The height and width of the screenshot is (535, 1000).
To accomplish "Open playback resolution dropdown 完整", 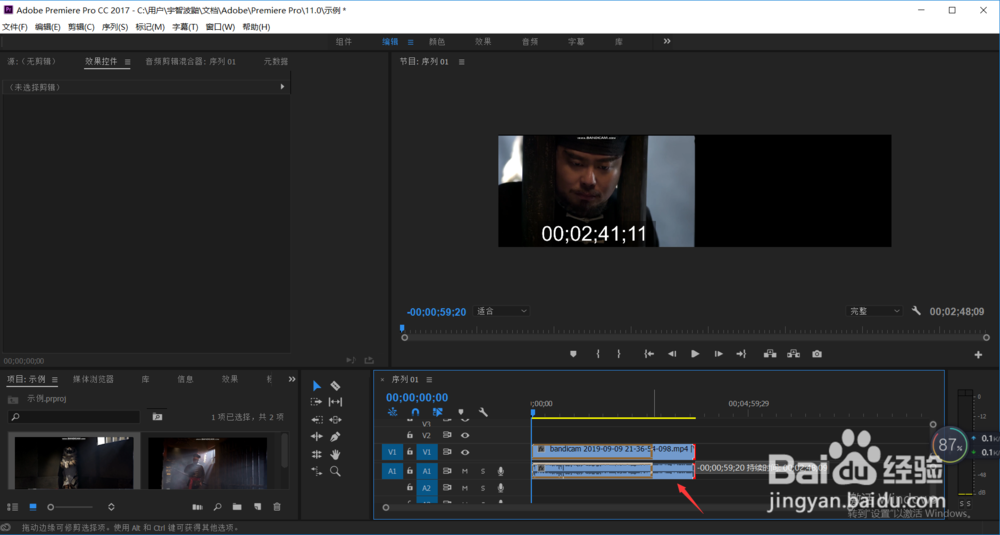I will pos(874,311).
